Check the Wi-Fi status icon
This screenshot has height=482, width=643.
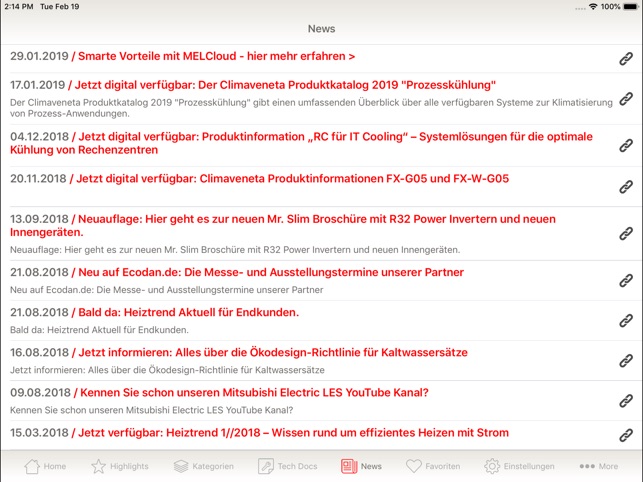point(593,7)
